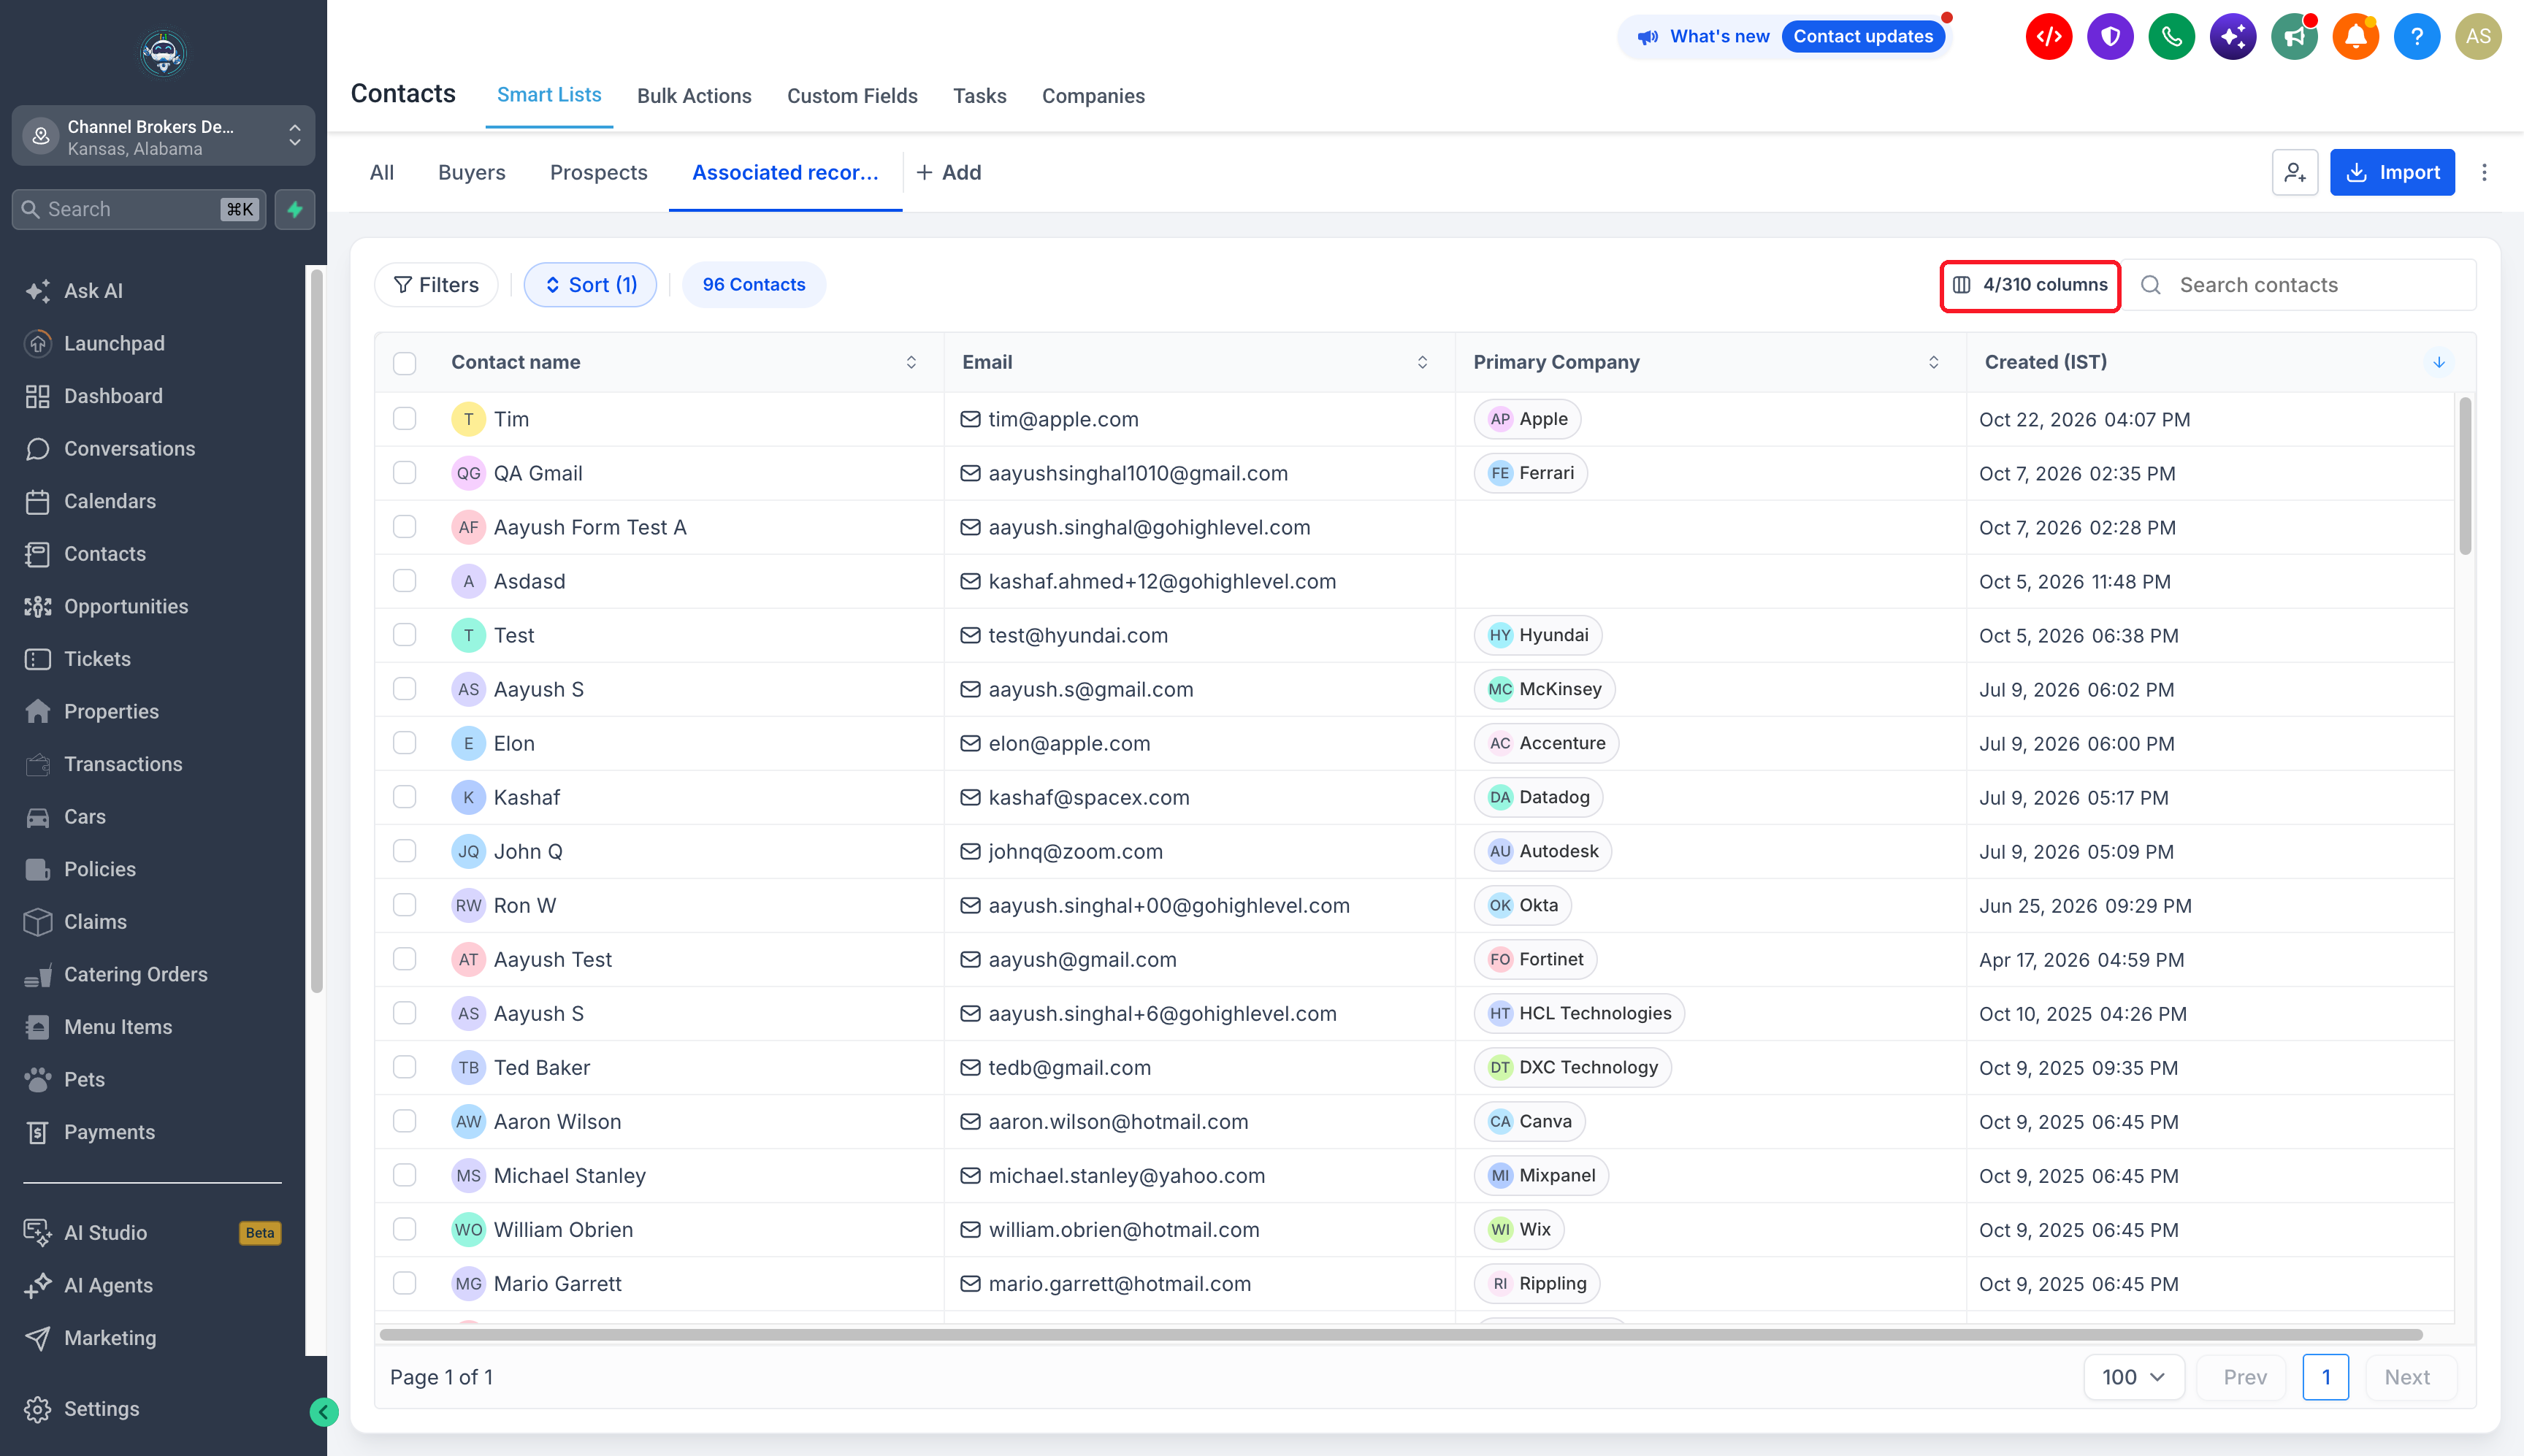Click the 4/310 columns button

coord(2030,285)
